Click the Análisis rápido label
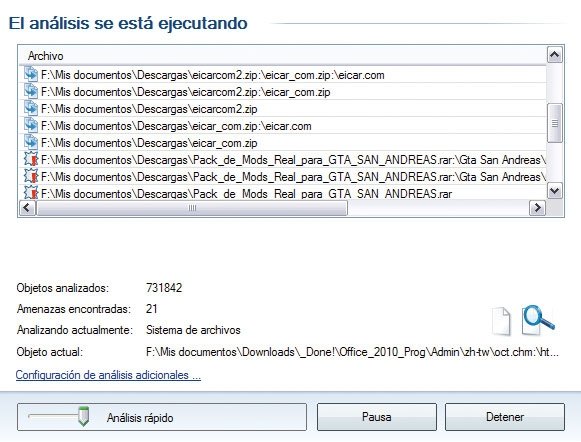 coord(140,418)
